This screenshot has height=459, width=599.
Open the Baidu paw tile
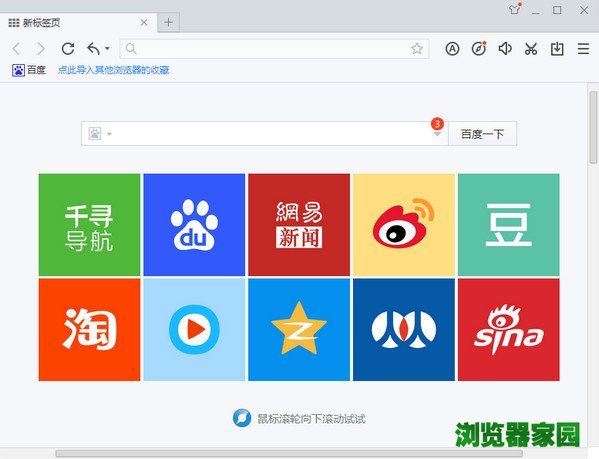click(194, 225)
